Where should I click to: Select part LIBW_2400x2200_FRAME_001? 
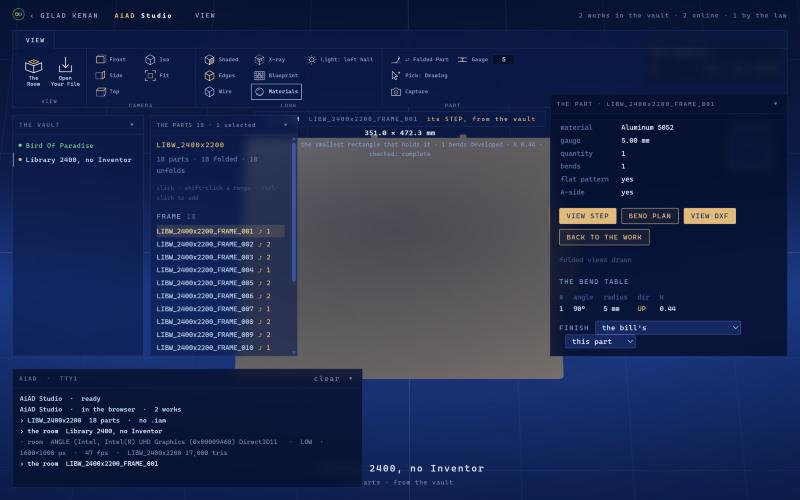(x=220, y=231)
